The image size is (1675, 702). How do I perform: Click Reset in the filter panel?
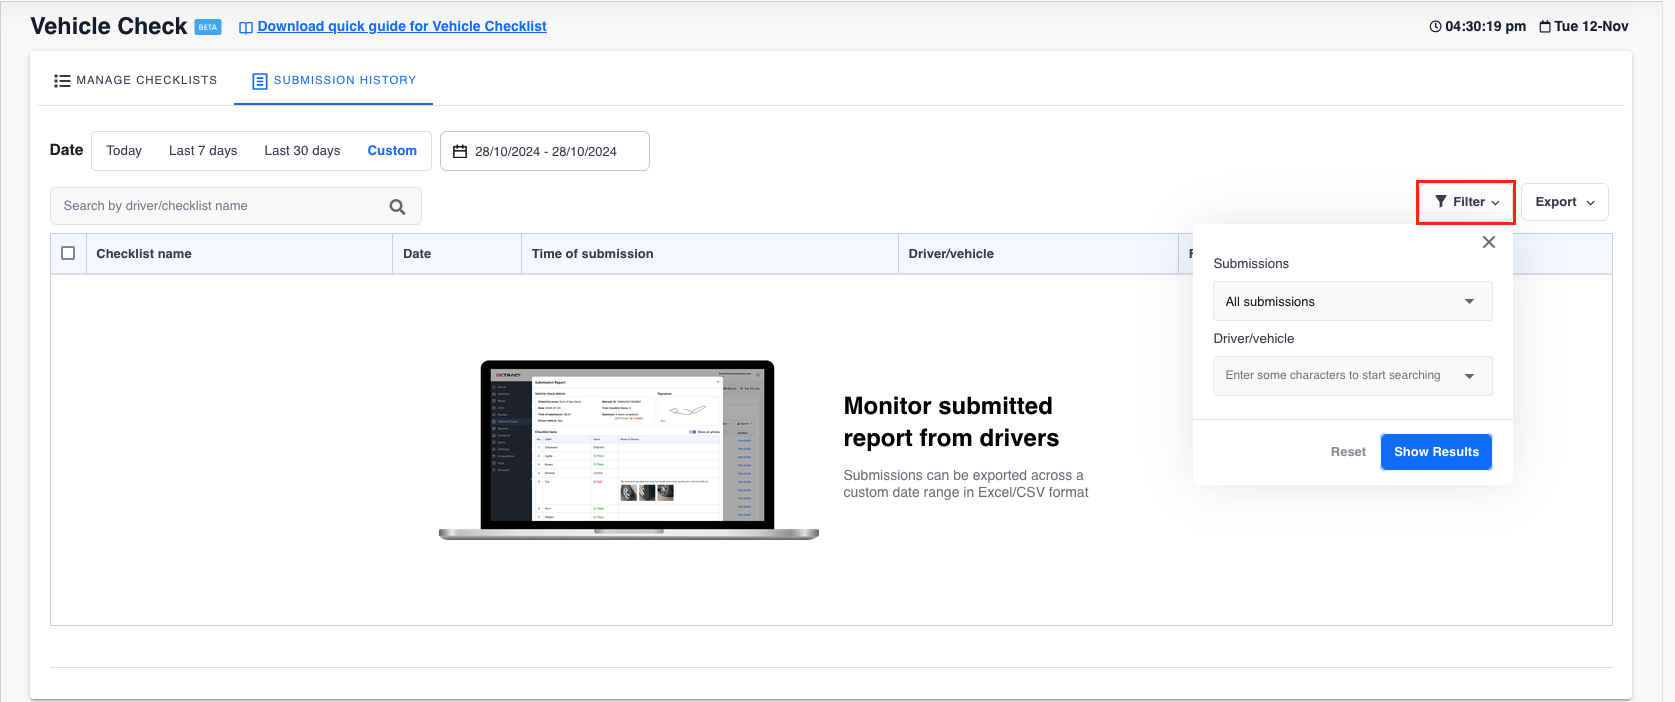(x=1347, y=452)
